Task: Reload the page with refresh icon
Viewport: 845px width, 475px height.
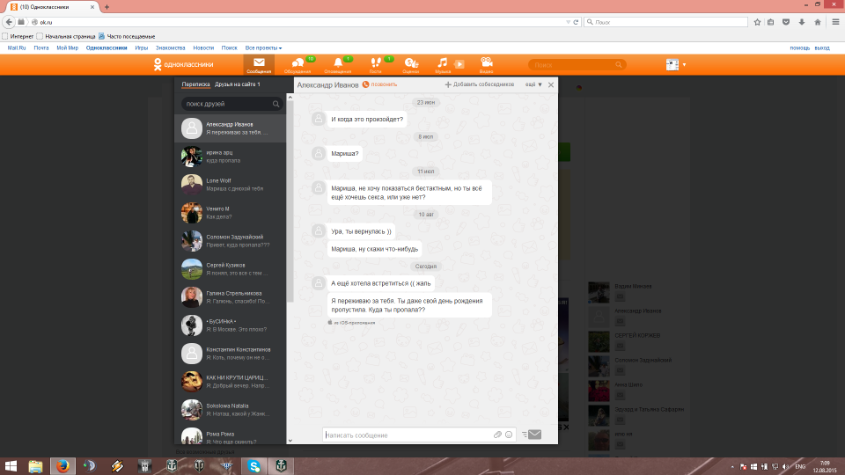Action: 576,22
